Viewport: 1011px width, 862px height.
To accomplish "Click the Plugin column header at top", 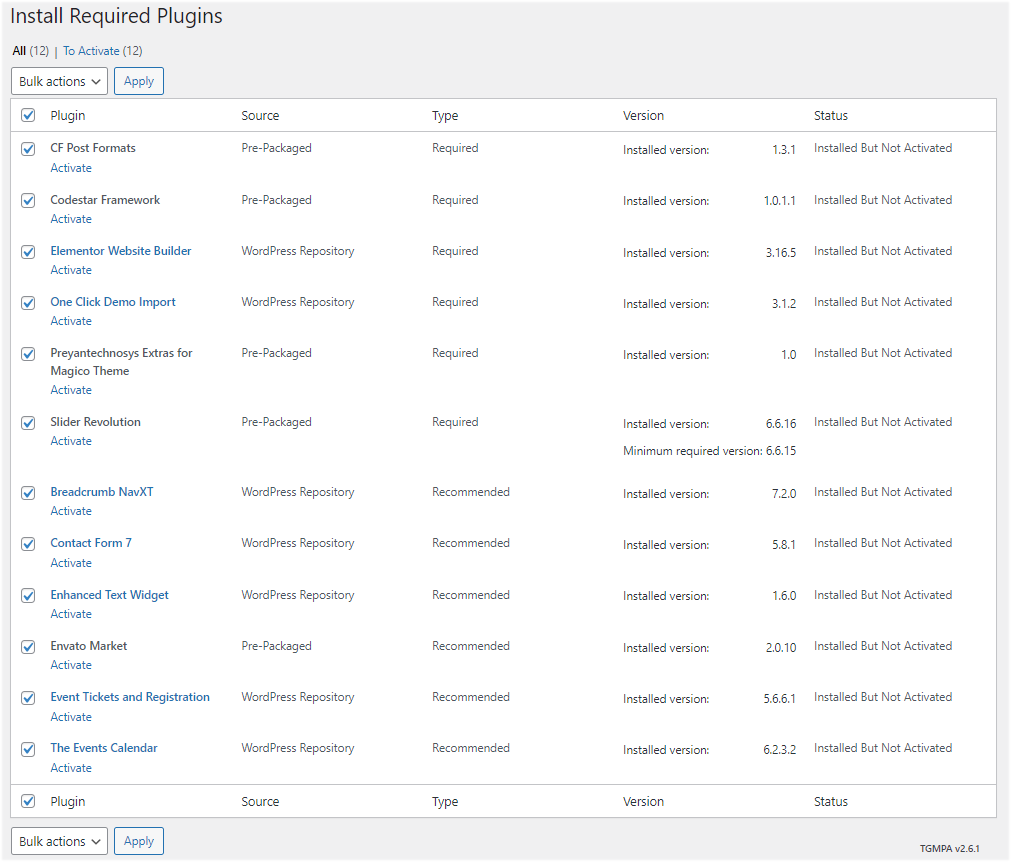I will click(68, 115).
